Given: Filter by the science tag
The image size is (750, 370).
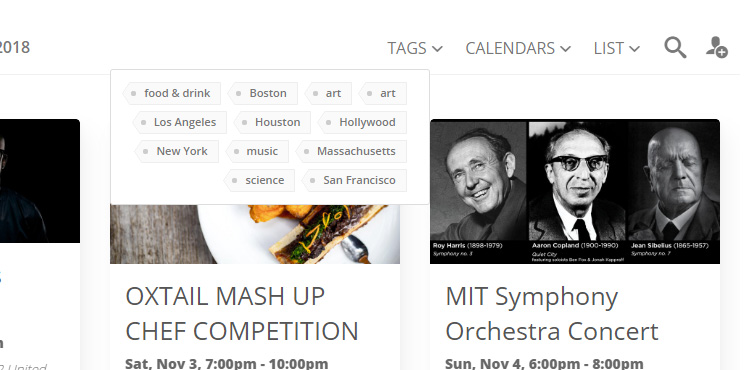Looking at the screenshot, I should (x=259, y=180).
